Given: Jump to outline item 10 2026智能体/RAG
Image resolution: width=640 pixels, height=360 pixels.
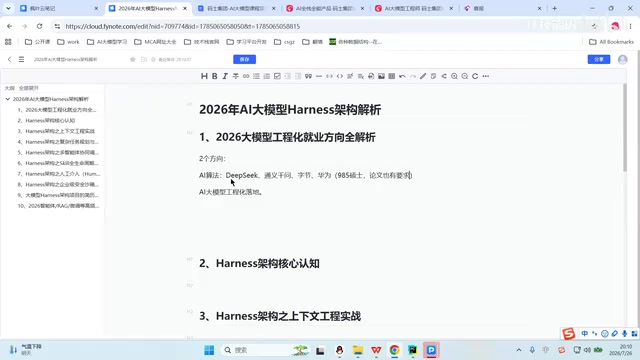Looking at the screenshot, I should click(58, 206).
